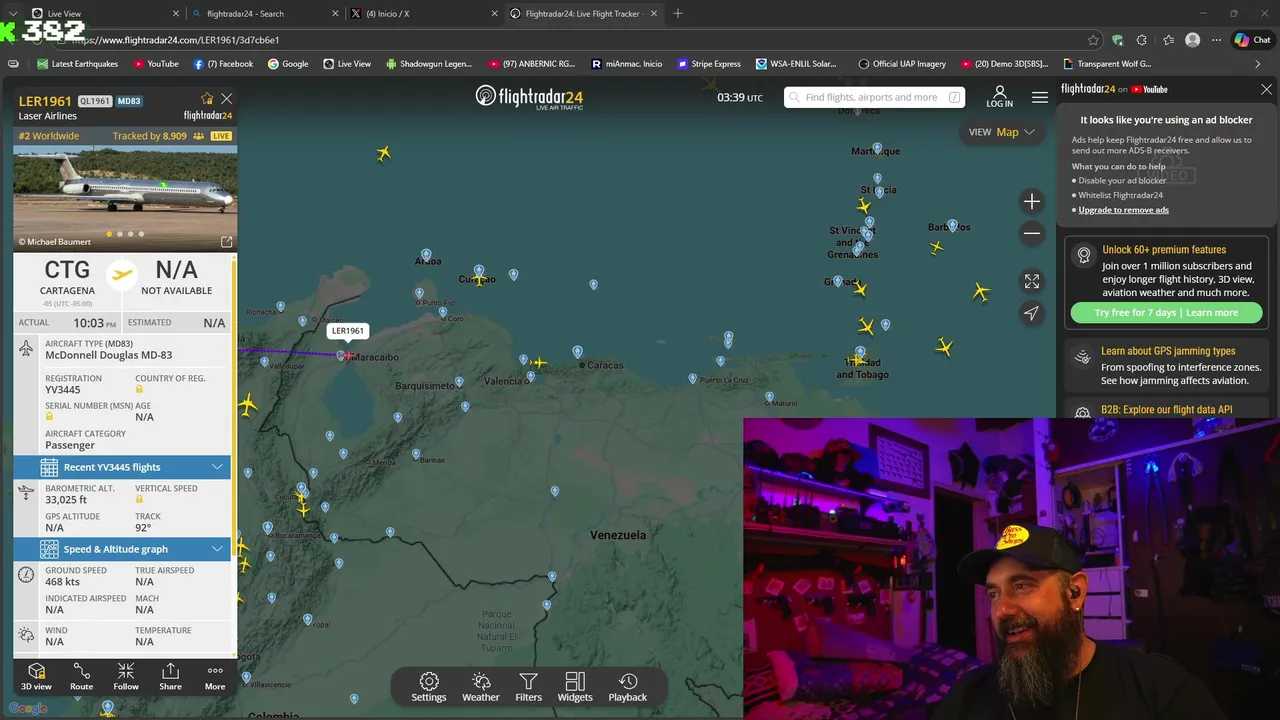Open map Settings
Viewport: 1280px width, 720px height.
coord(429,687)
